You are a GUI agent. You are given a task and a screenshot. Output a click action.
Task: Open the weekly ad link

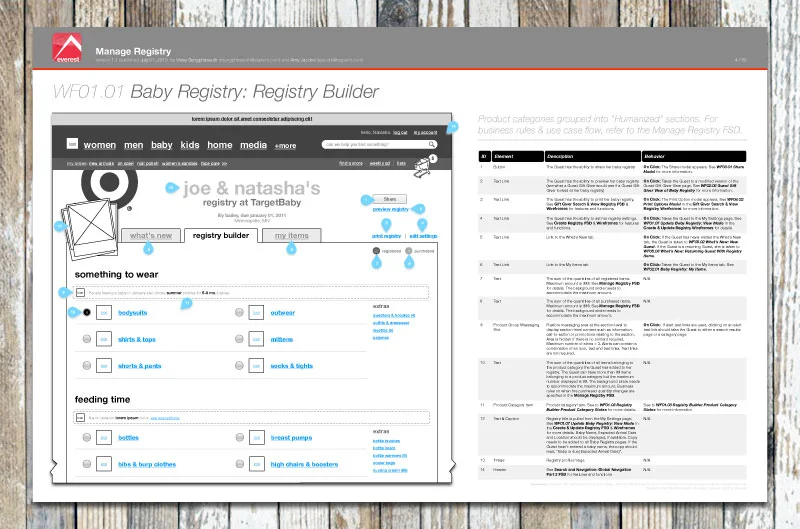pos(380,163)
